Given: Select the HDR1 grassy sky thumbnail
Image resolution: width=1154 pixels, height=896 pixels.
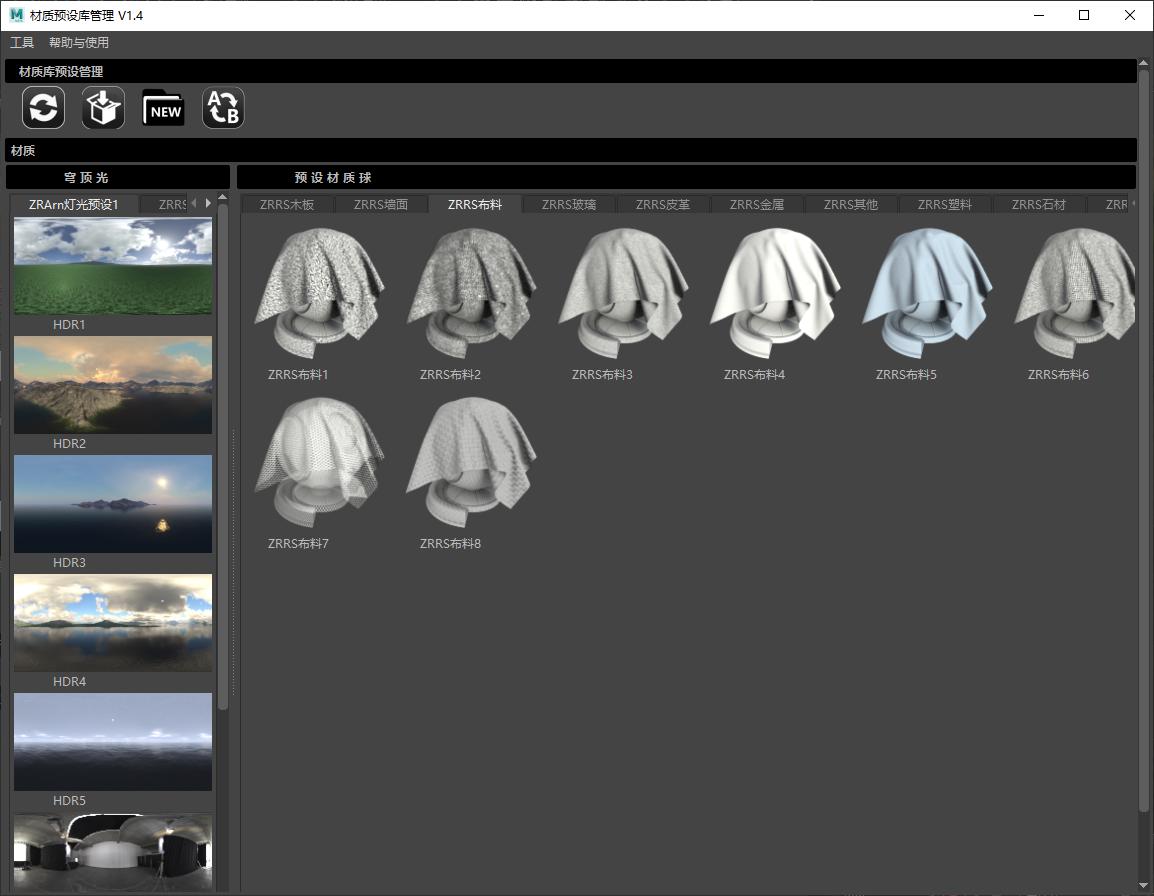Looking at the screenshot, I should click(113, 266).
